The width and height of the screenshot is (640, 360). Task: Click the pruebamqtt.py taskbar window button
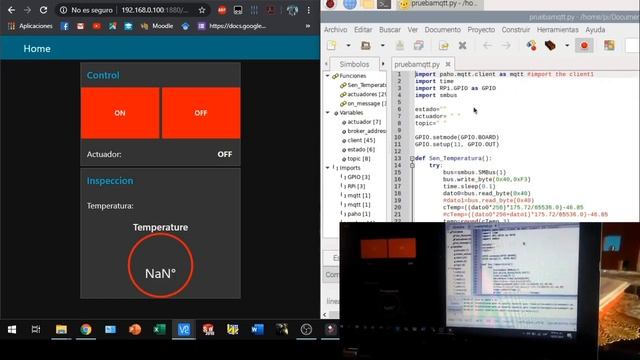tap(439, 4)
